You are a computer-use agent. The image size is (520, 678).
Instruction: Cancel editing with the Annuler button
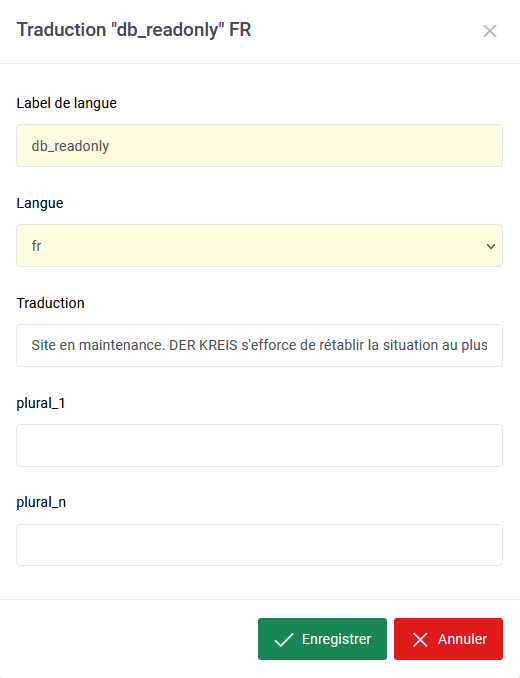[448, 639]
